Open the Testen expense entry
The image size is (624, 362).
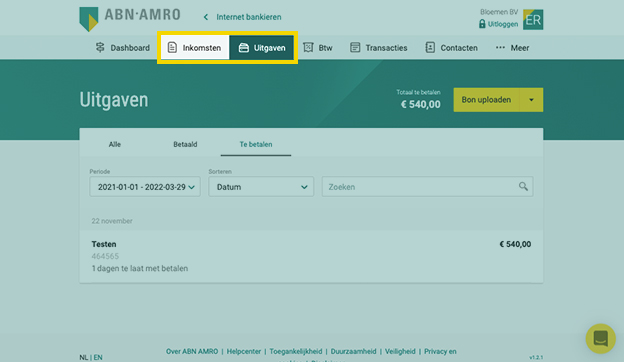coord(311,256)
